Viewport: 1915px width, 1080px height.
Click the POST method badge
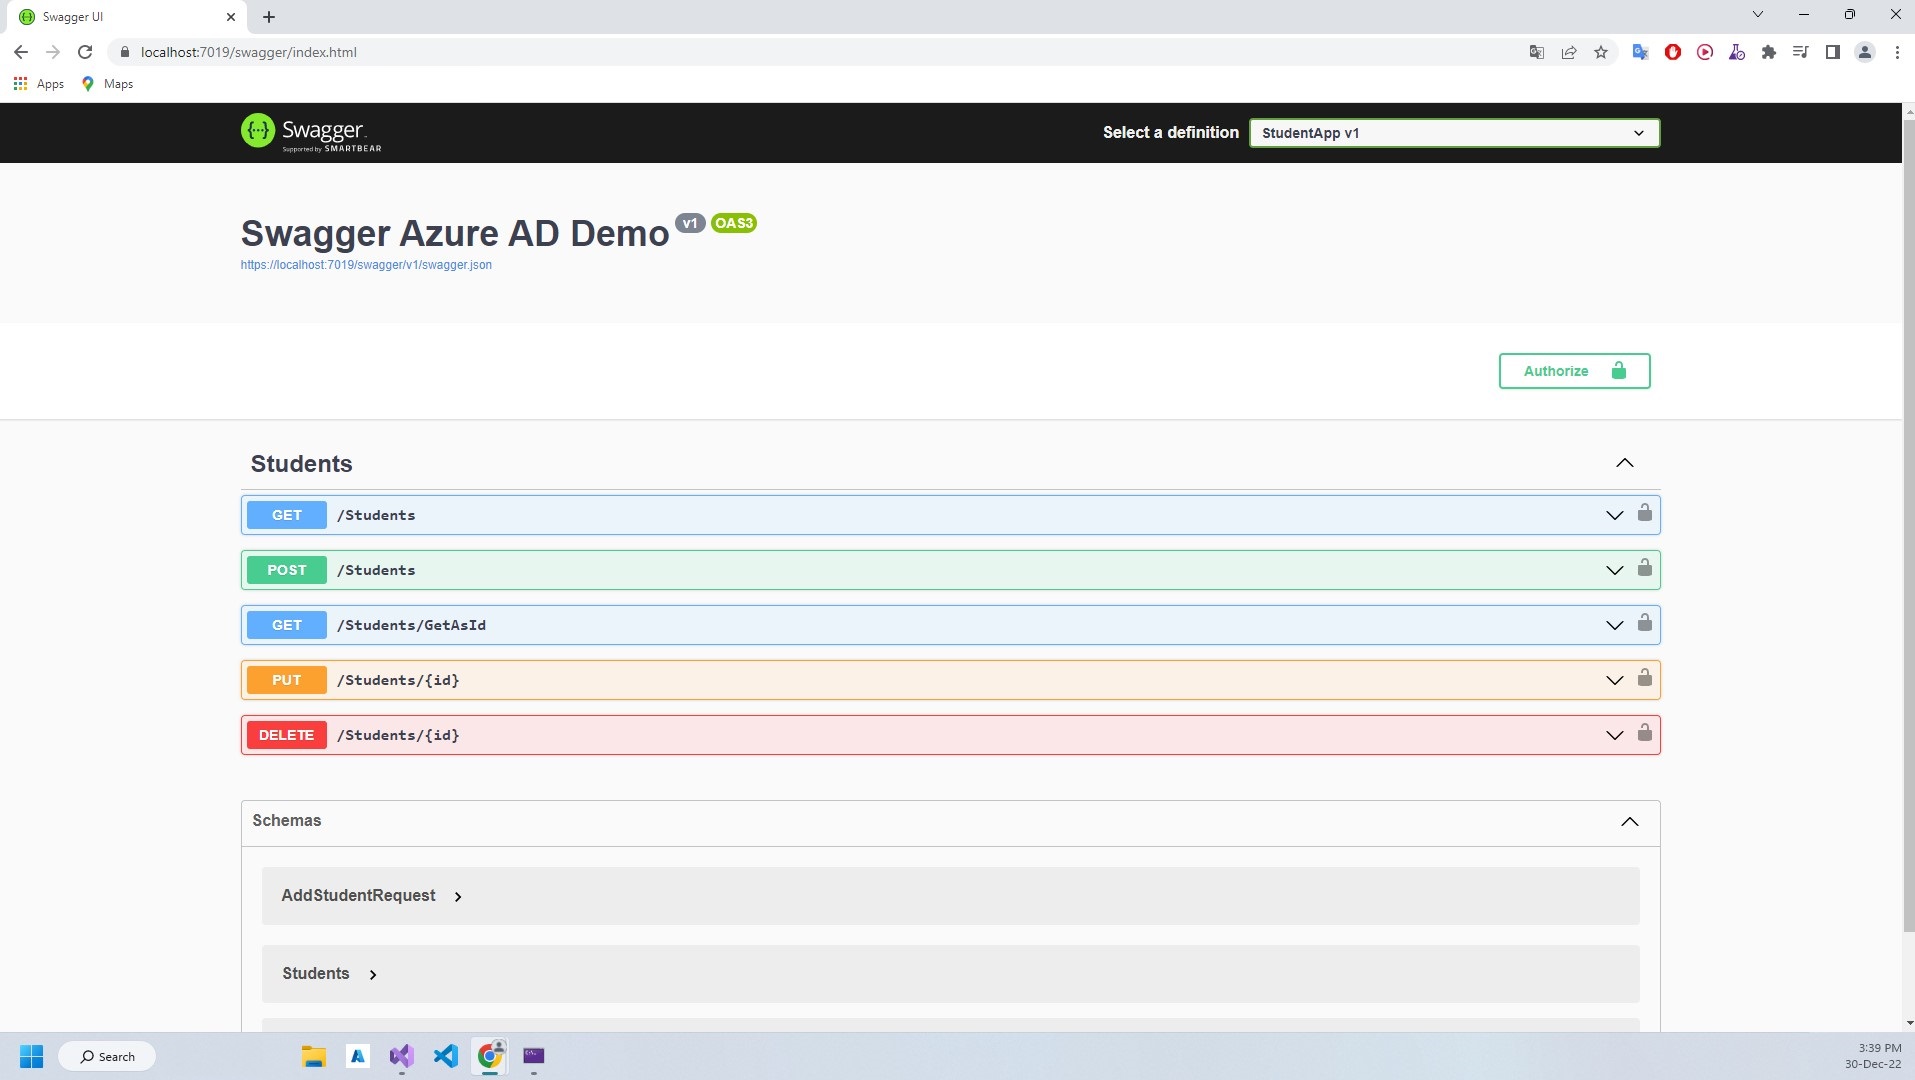pos(286,570)
